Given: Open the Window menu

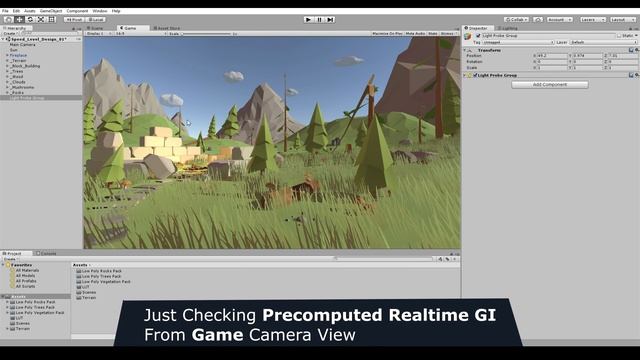Looking at the screenshot, I should [x=100, y=11].
